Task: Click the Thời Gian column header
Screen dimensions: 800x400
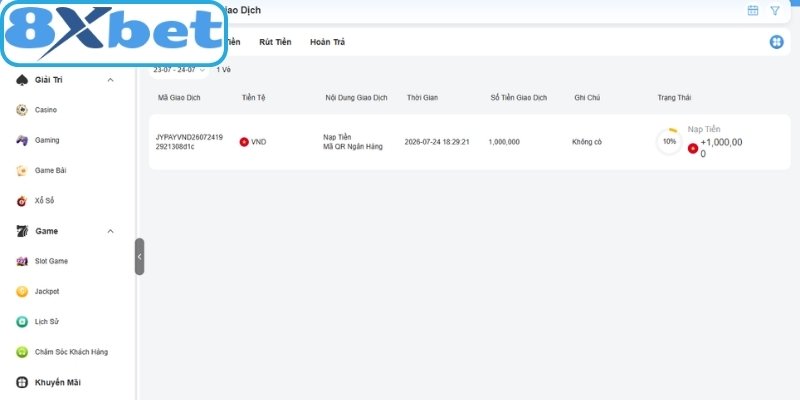Action: [x=422, y=97]
